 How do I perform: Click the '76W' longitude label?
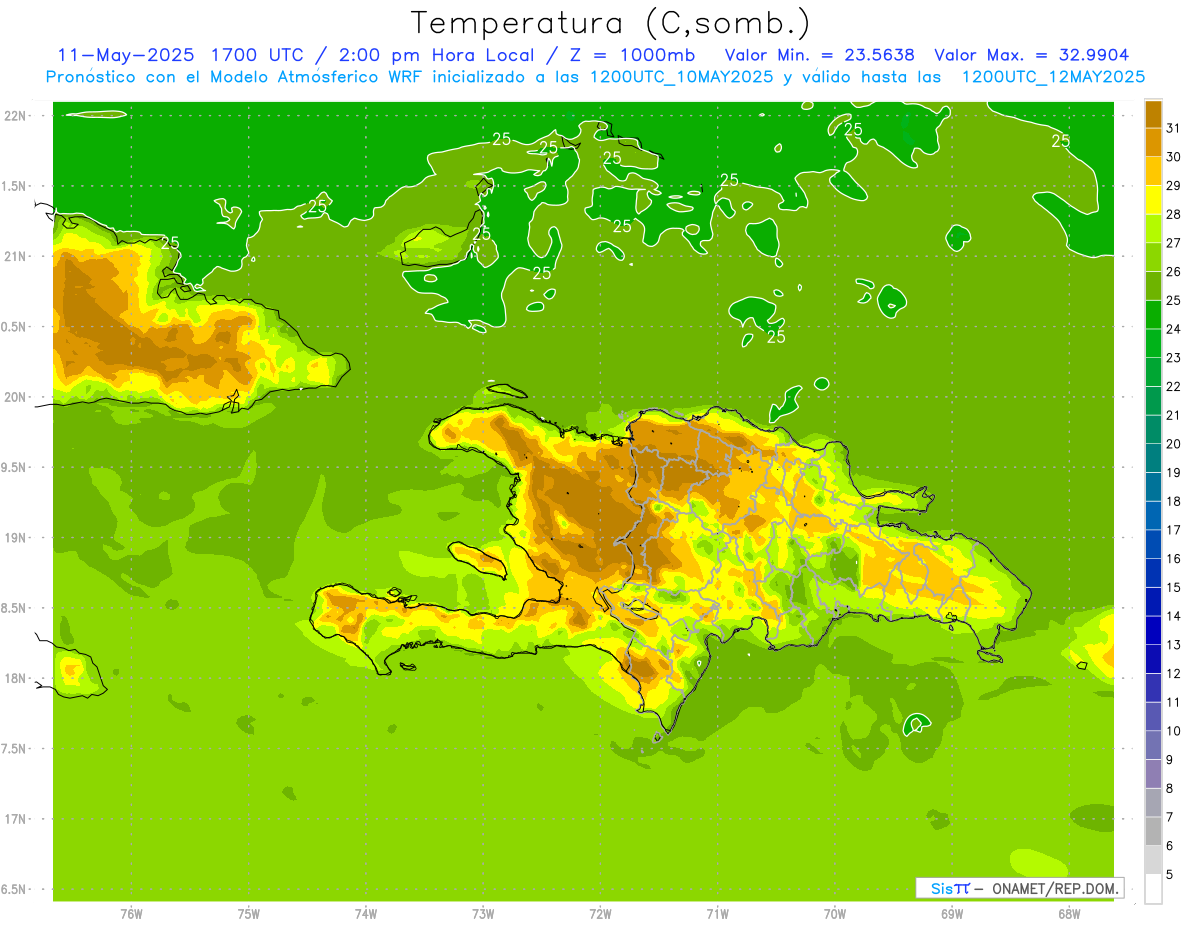coord(131,914)
